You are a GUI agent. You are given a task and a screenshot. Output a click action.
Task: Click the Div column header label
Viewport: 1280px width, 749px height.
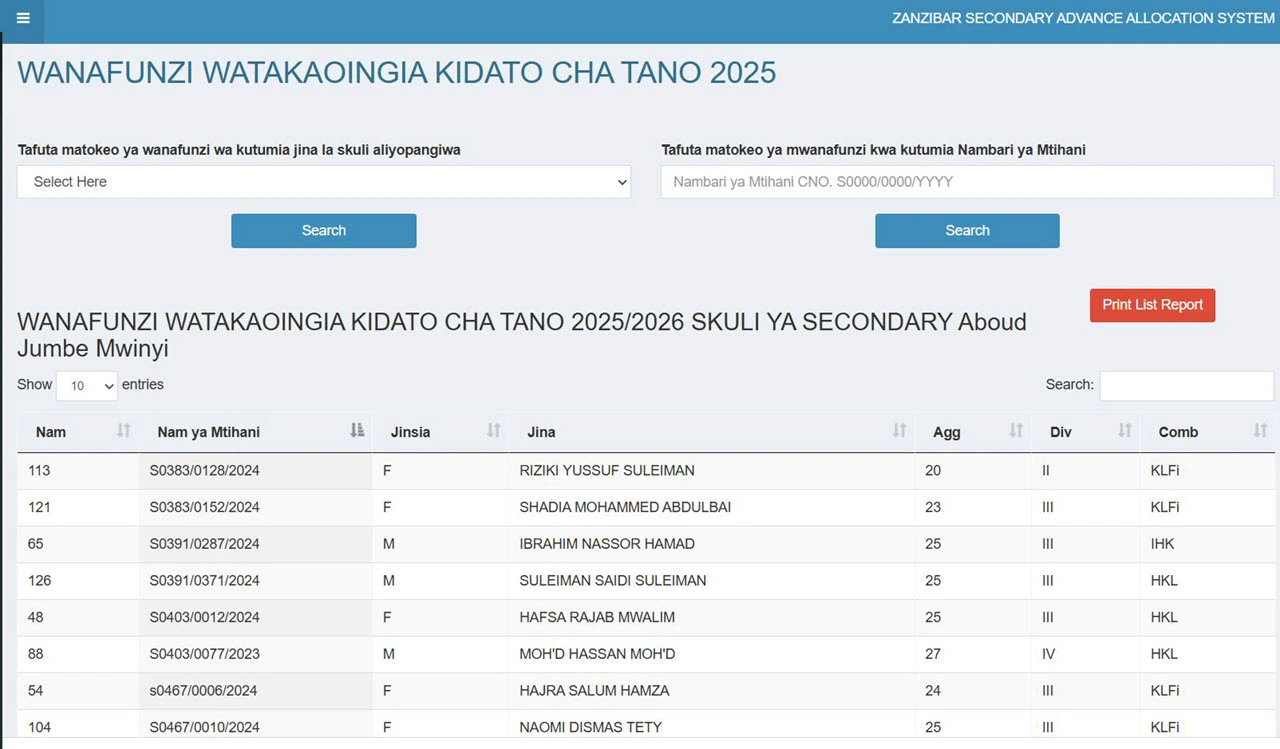click(1061, 432)
